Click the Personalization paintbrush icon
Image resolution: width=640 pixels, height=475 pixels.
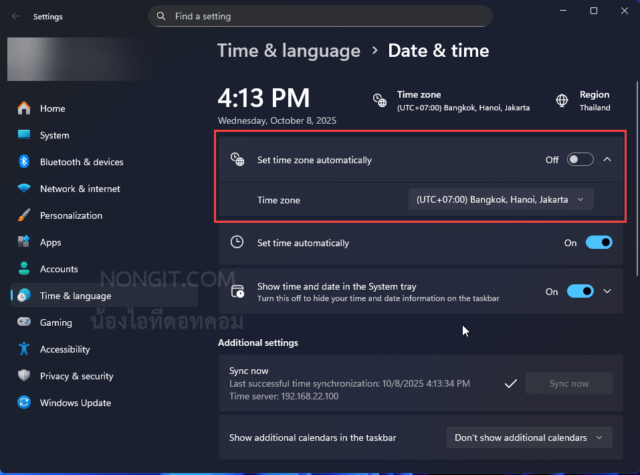(x=24, y=215)
